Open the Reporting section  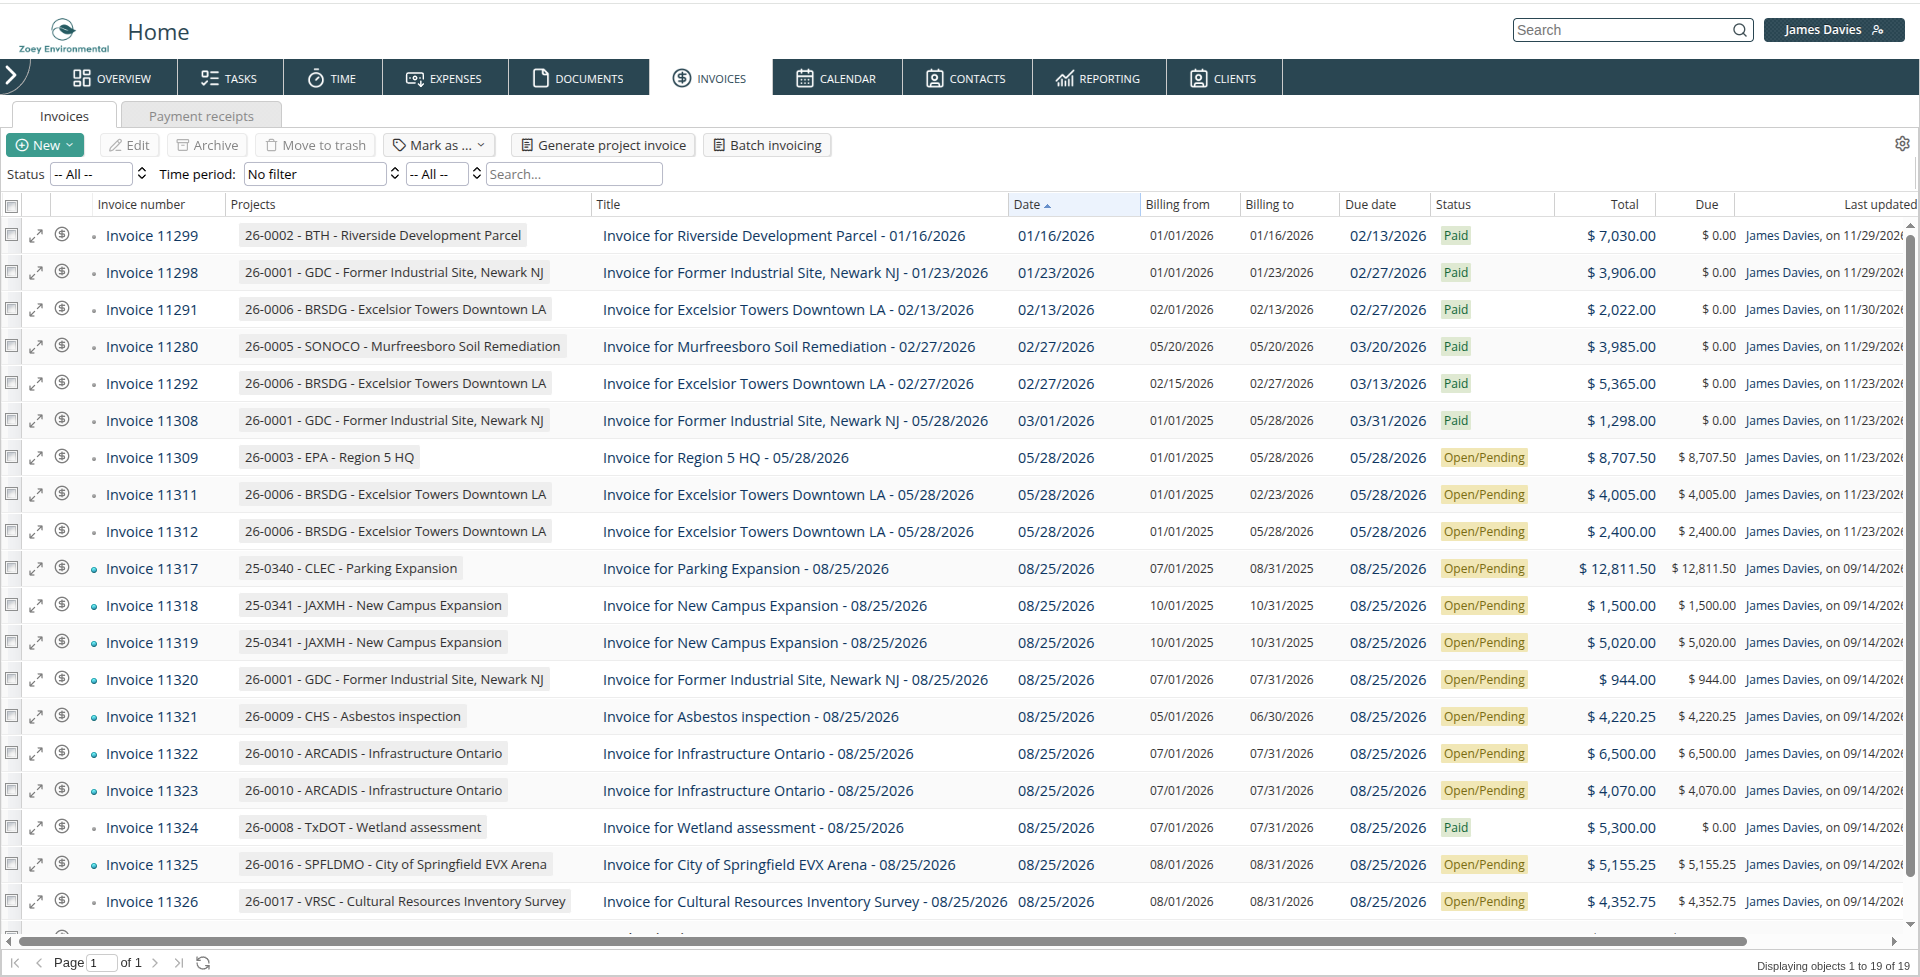pyautogui.click(x=1099, y=78)
